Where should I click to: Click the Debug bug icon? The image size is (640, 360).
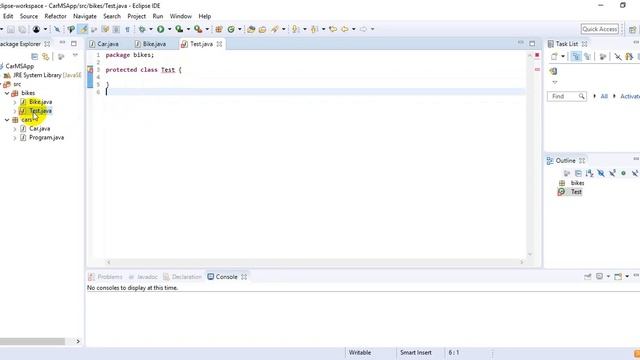[x=142, y=29]
